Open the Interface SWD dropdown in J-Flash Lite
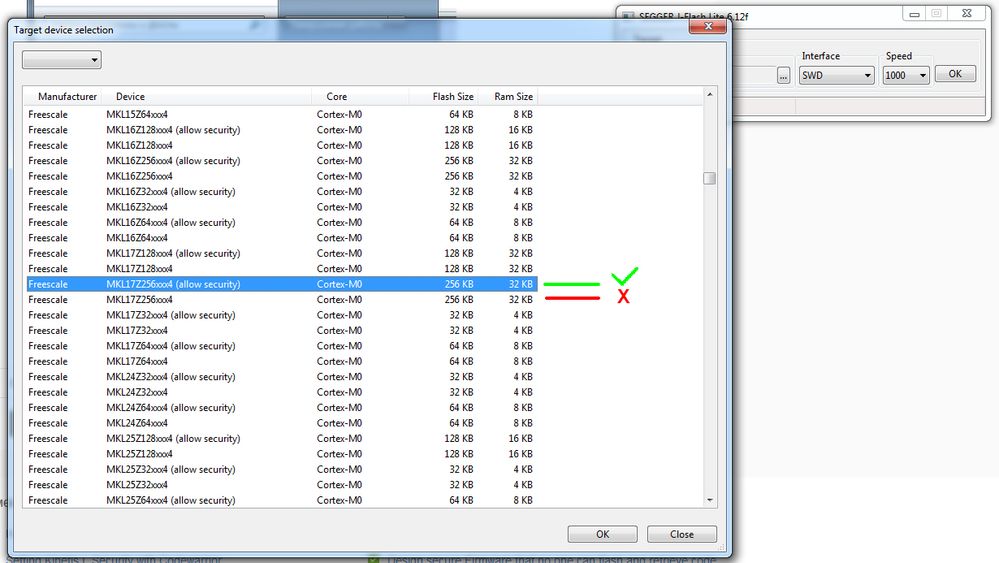This screenshot has width=999, height=563. tap(836, 75)
